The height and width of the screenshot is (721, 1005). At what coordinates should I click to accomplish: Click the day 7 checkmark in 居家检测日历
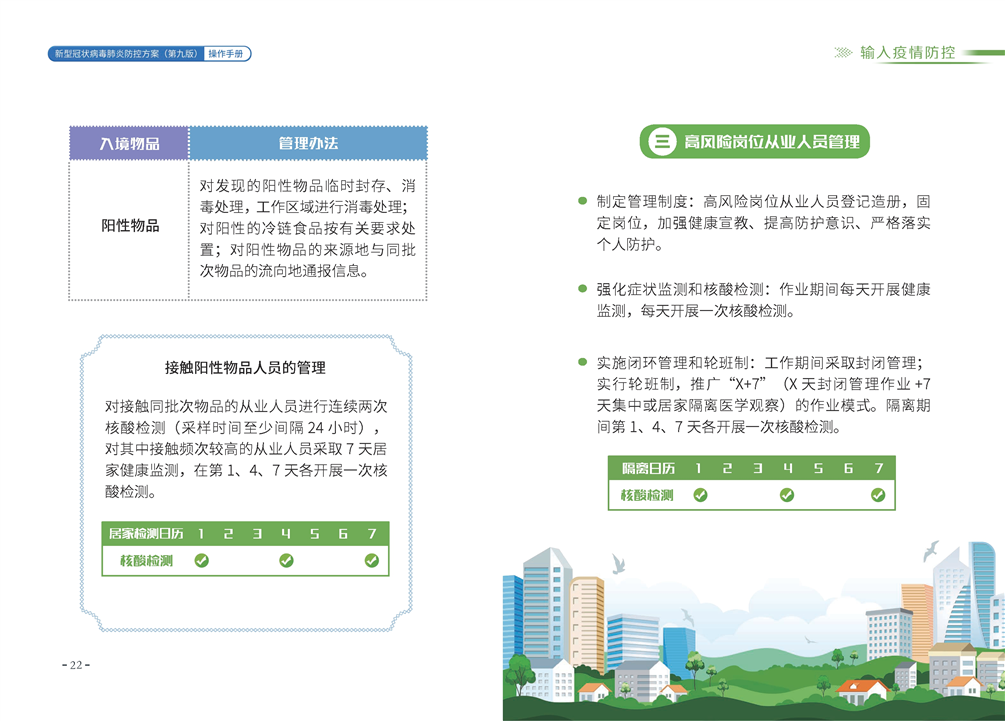(x=372, y=561)
